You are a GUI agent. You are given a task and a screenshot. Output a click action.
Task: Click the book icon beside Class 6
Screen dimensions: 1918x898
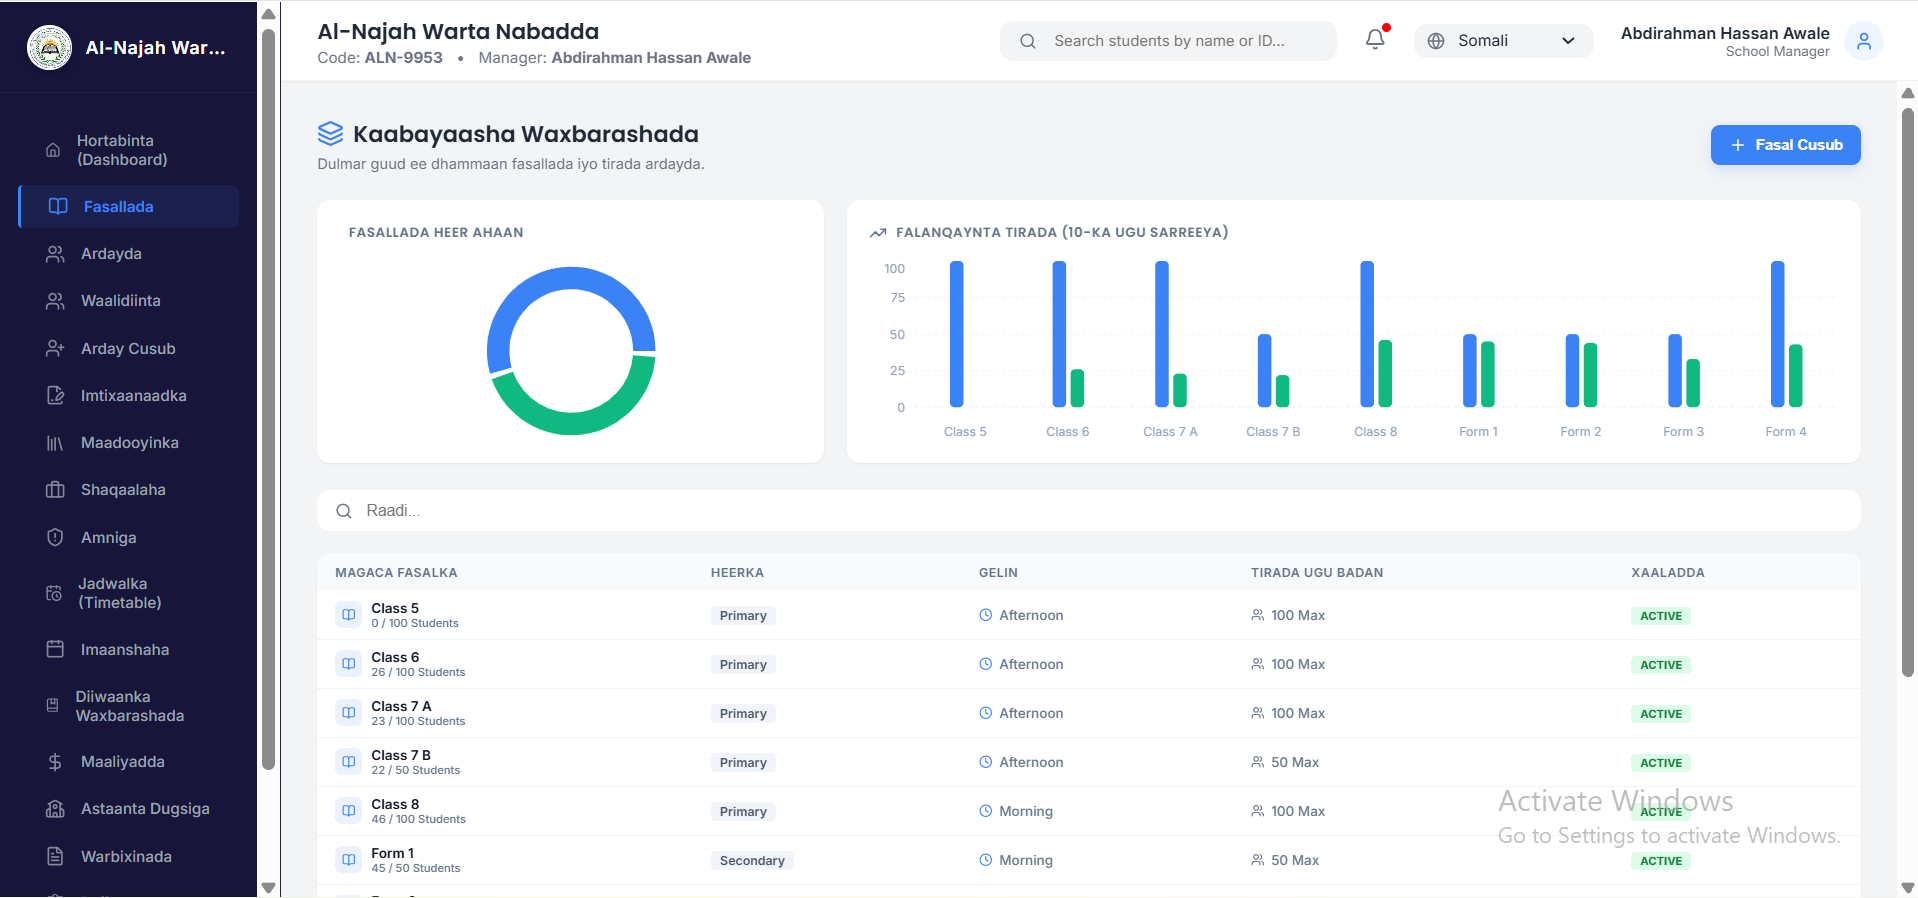[349, 664]
